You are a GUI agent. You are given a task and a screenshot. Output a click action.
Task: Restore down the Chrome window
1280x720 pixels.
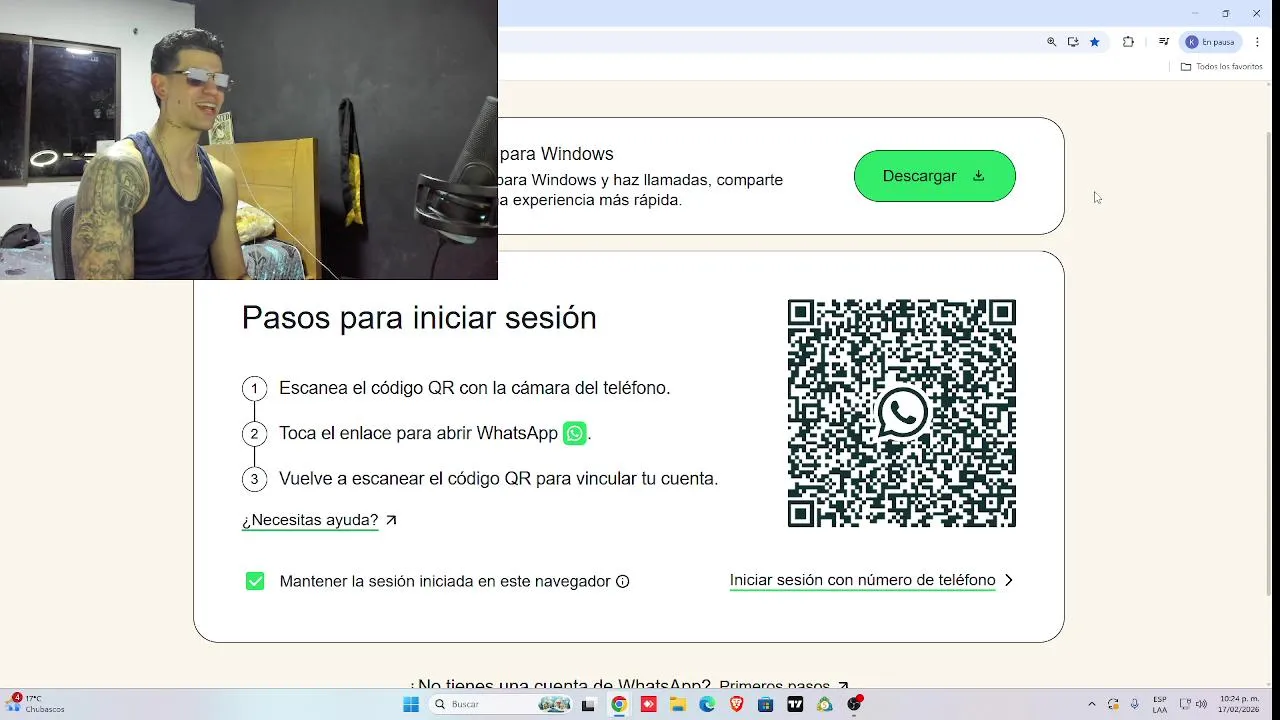(x=1225, y=13)
